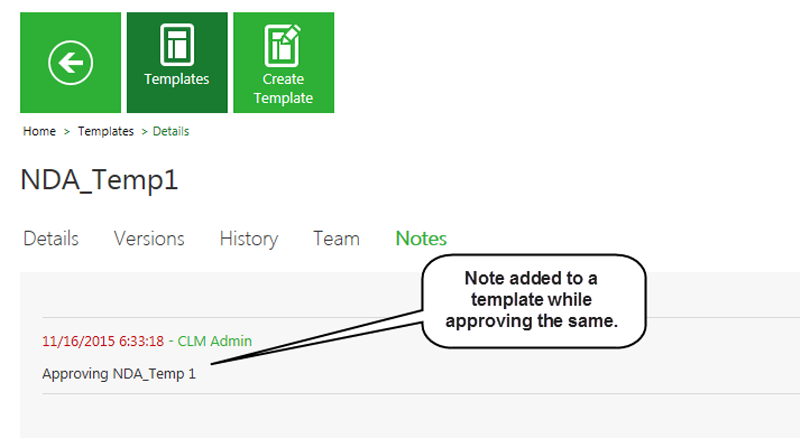This screenshot has width=800, height=438.
Task: Click the first '>' separator after Home
Action: (x=67, y=131)
